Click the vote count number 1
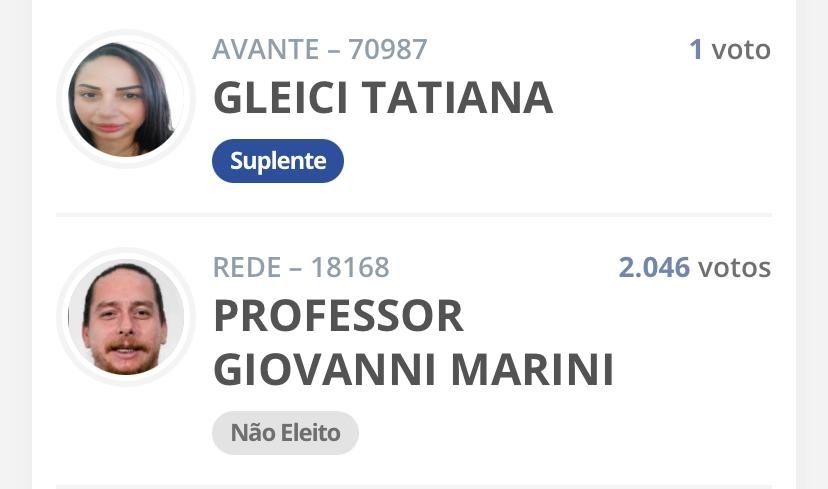The image size is (828, 489). coord(696,49)
